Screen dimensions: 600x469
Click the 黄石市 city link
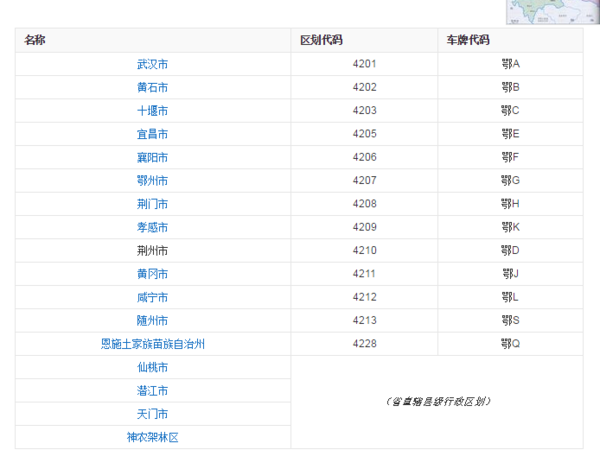pyautogui.click(x=152, y=87)
